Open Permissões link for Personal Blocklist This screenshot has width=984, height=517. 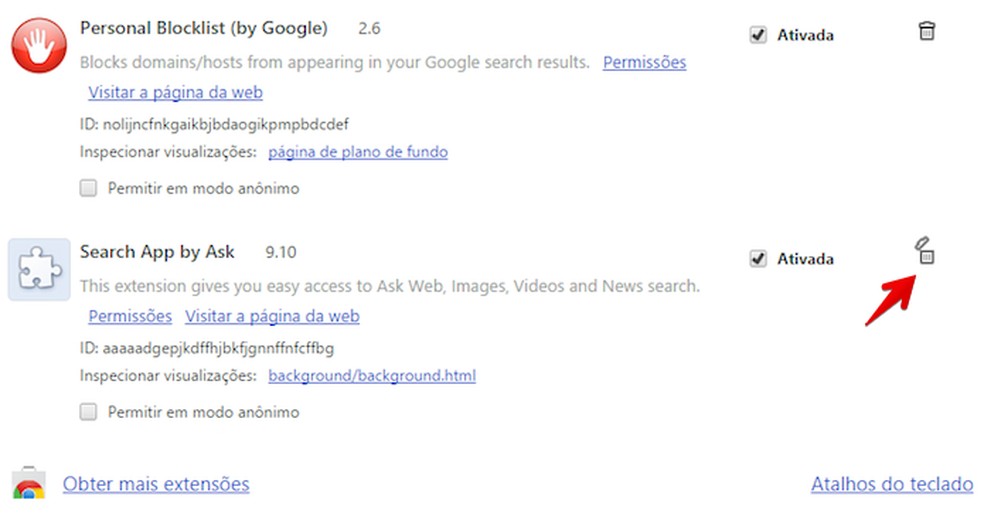click(644, 62)
